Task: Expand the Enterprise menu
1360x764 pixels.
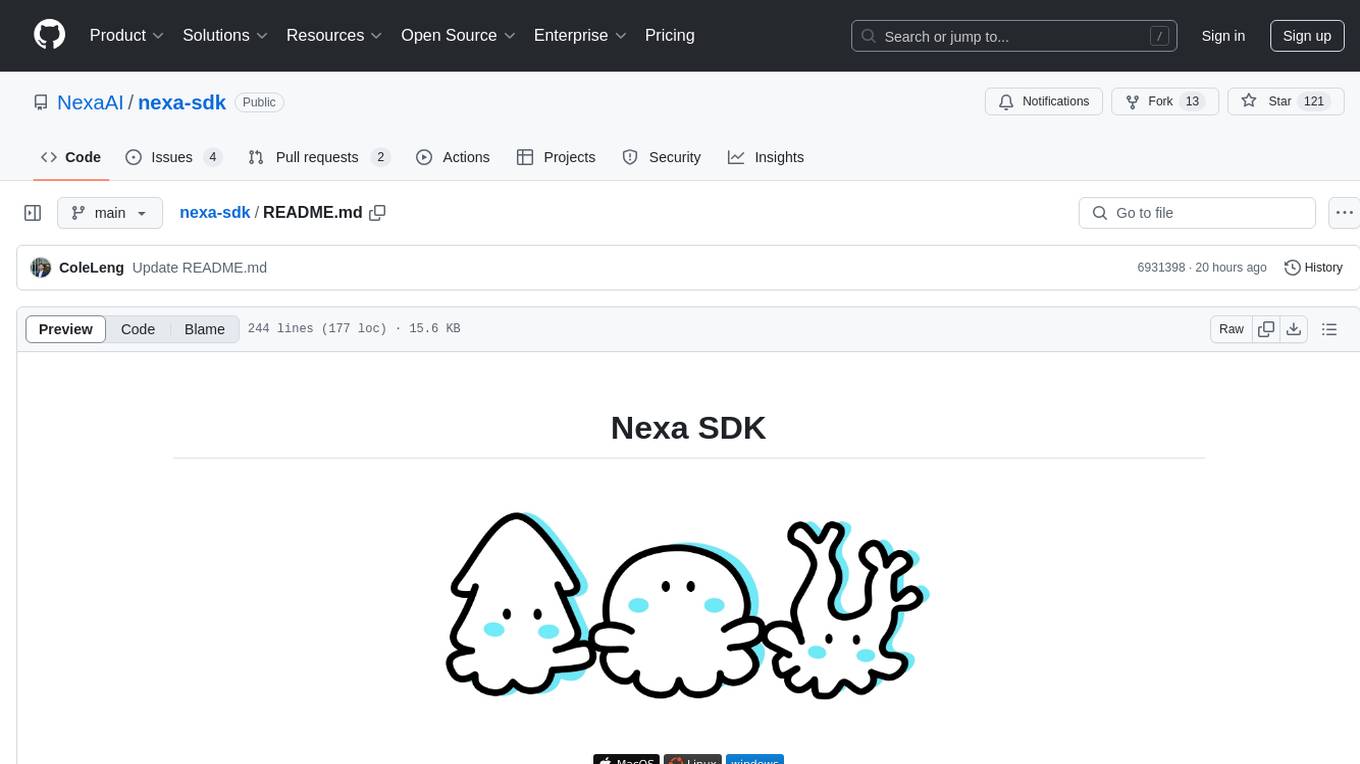Action: coord(580,35)
